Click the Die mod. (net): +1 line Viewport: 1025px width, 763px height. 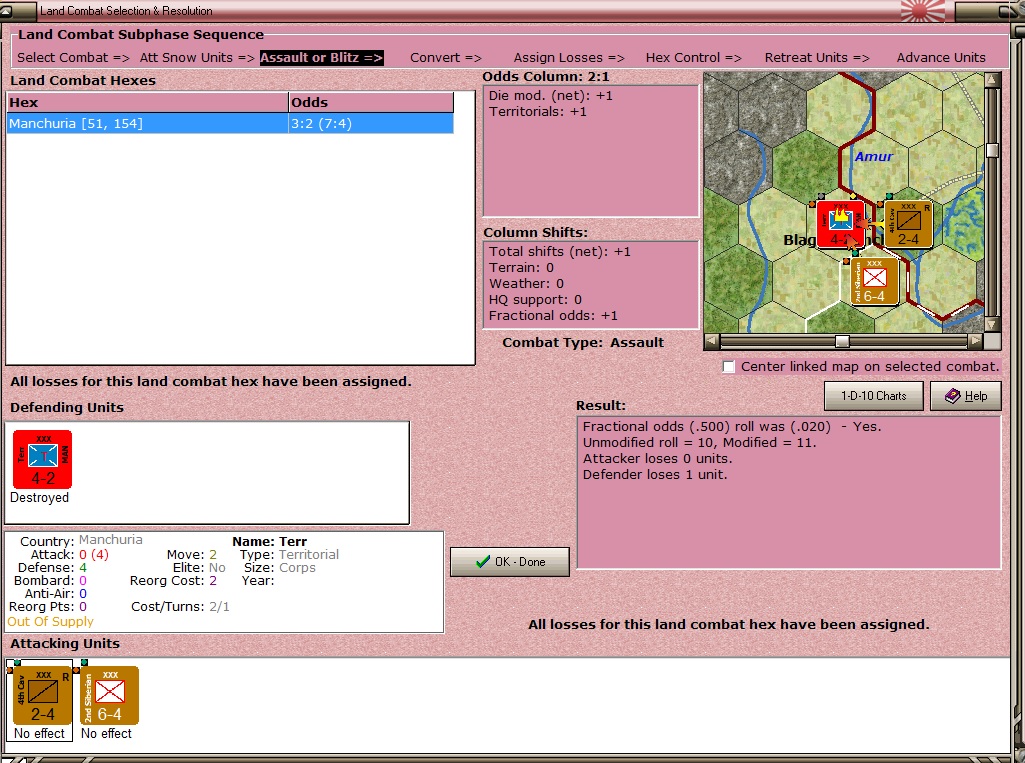tap(550, 95)
